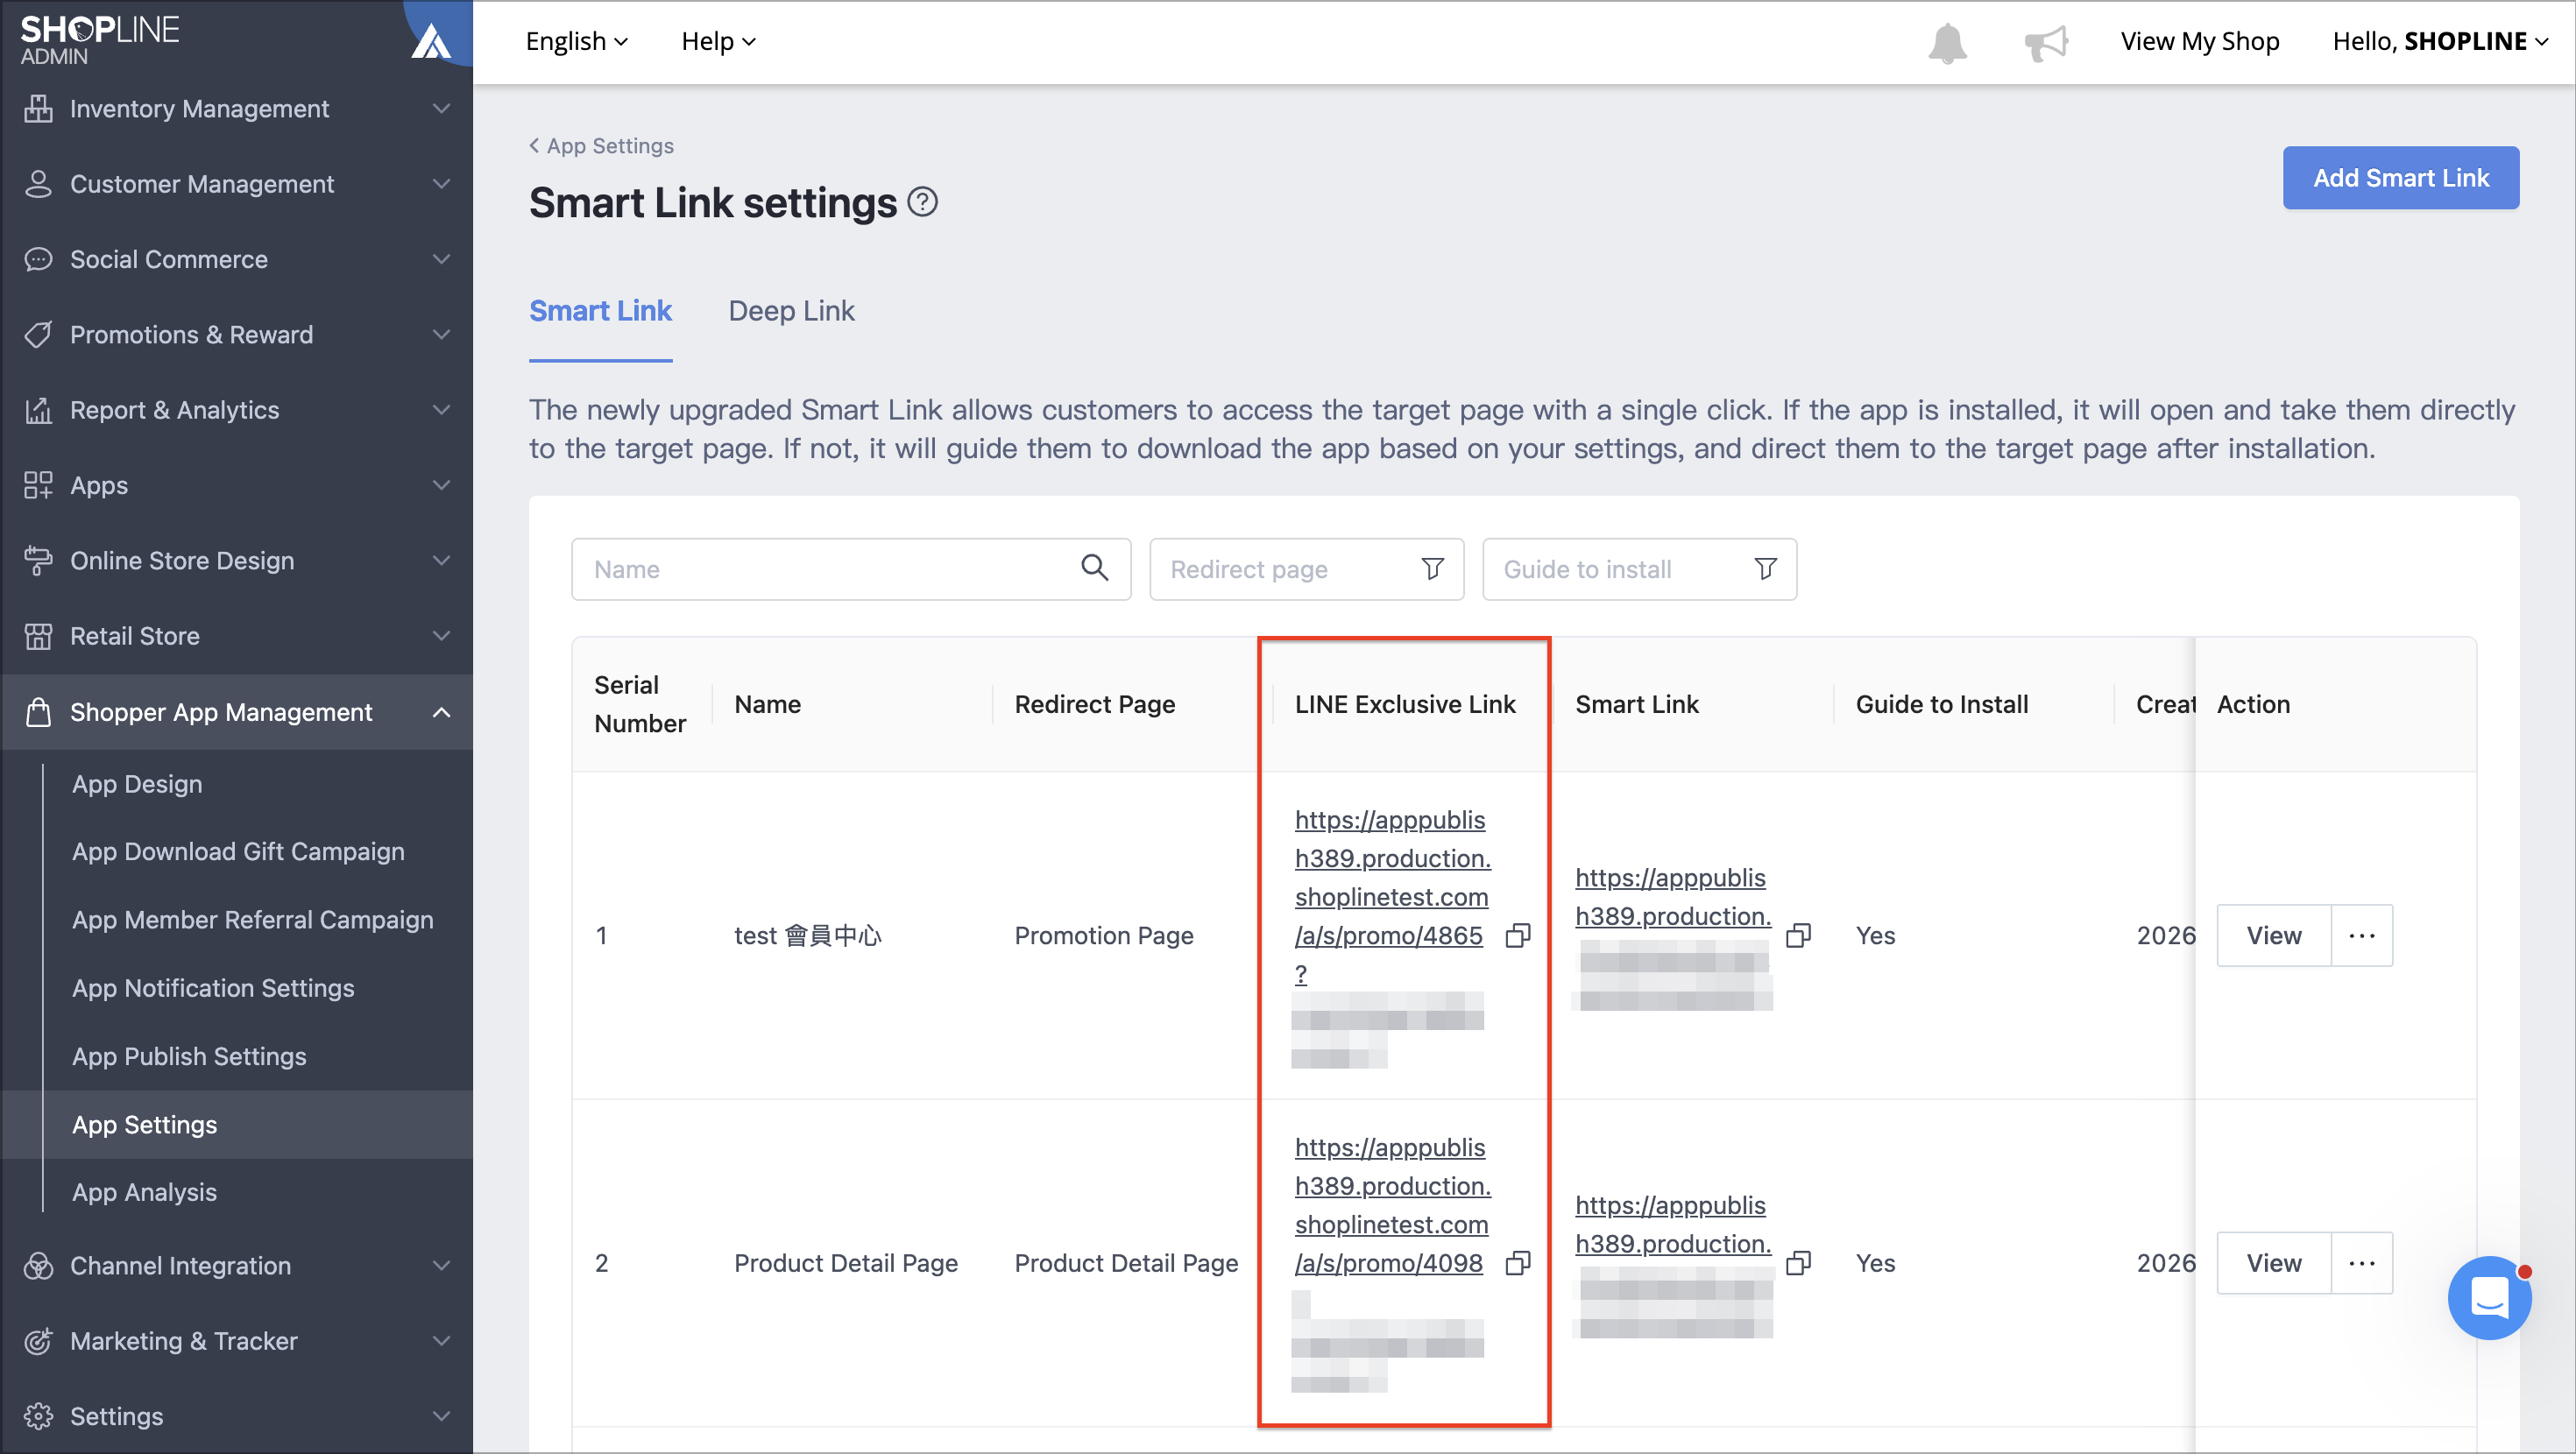Open Redirect page filter dropdown
The width and height of the screenshot is (2576, 1454).
coord(1306,569)
